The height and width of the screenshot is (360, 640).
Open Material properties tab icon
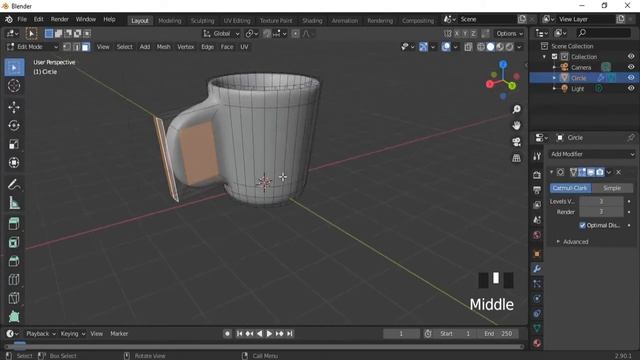(537, 343)
